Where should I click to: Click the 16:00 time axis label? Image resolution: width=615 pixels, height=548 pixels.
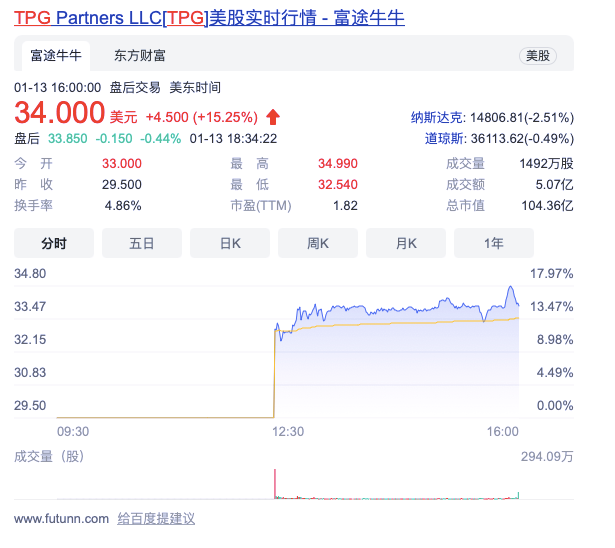(503, 431)
